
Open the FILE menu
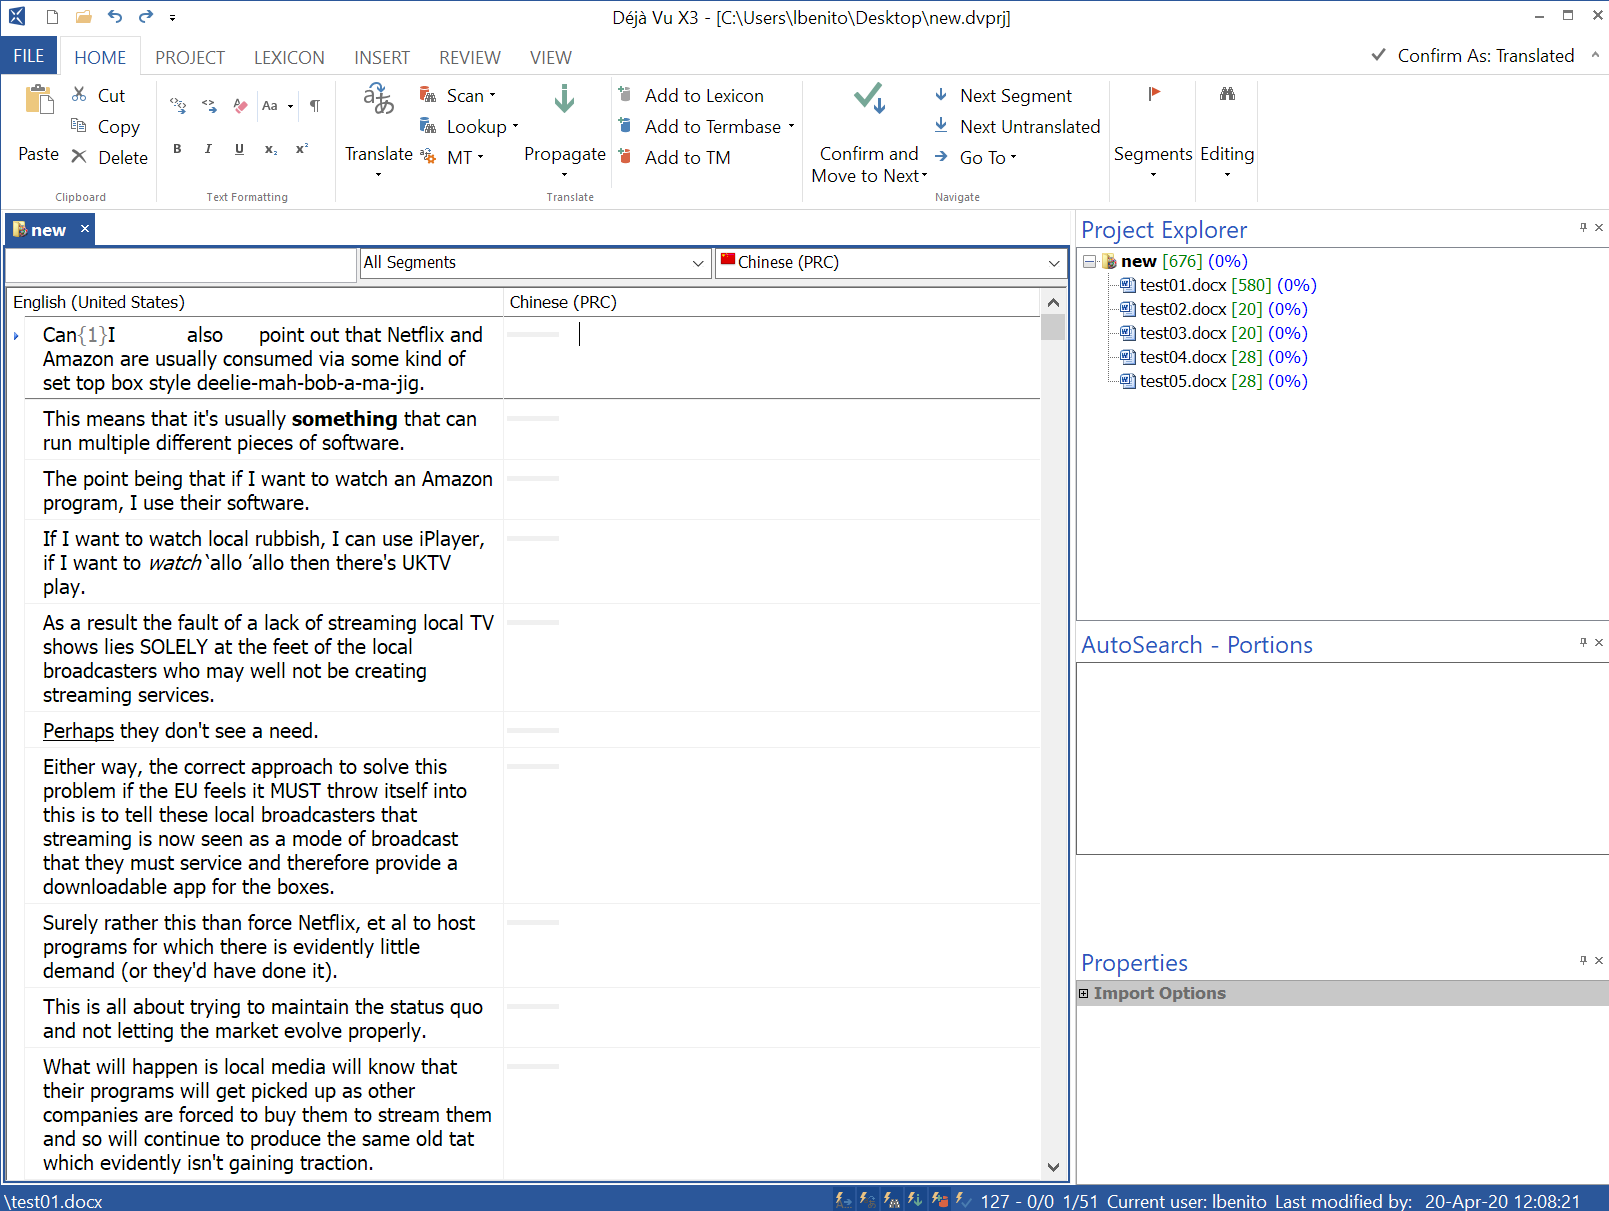tap(29, 56)
